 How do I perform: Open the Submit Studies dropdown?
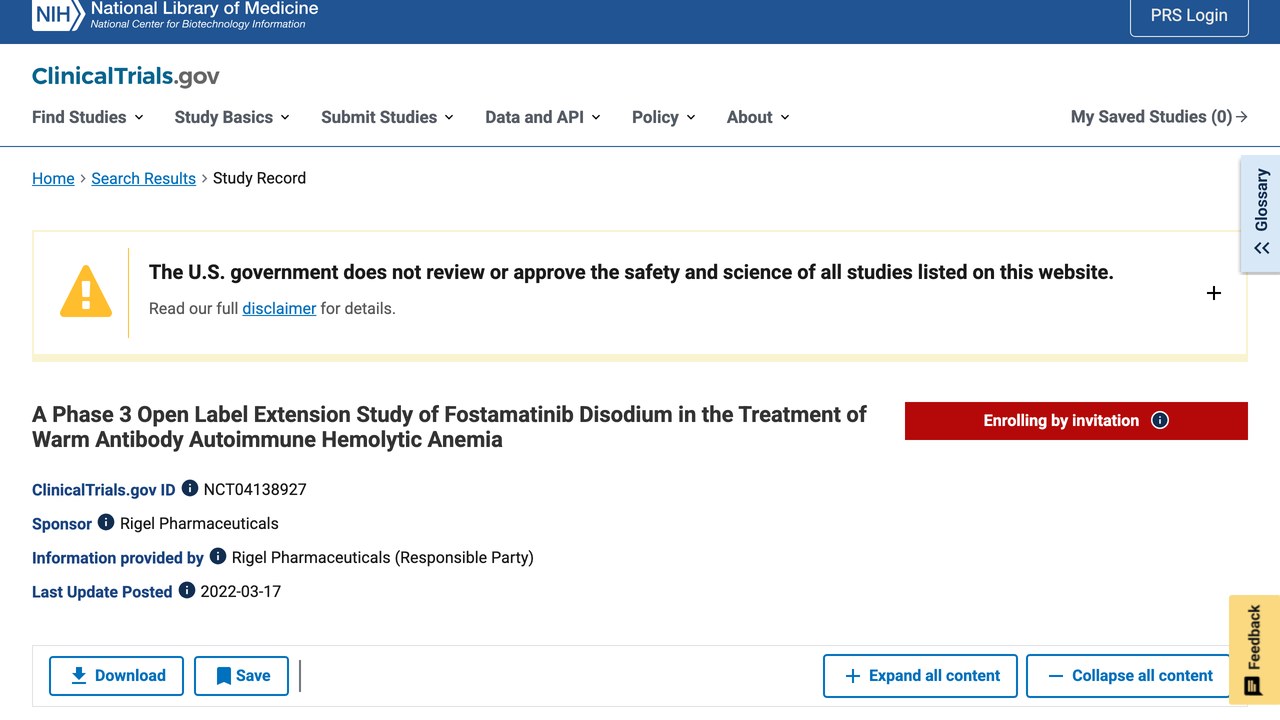pos(387,117)
